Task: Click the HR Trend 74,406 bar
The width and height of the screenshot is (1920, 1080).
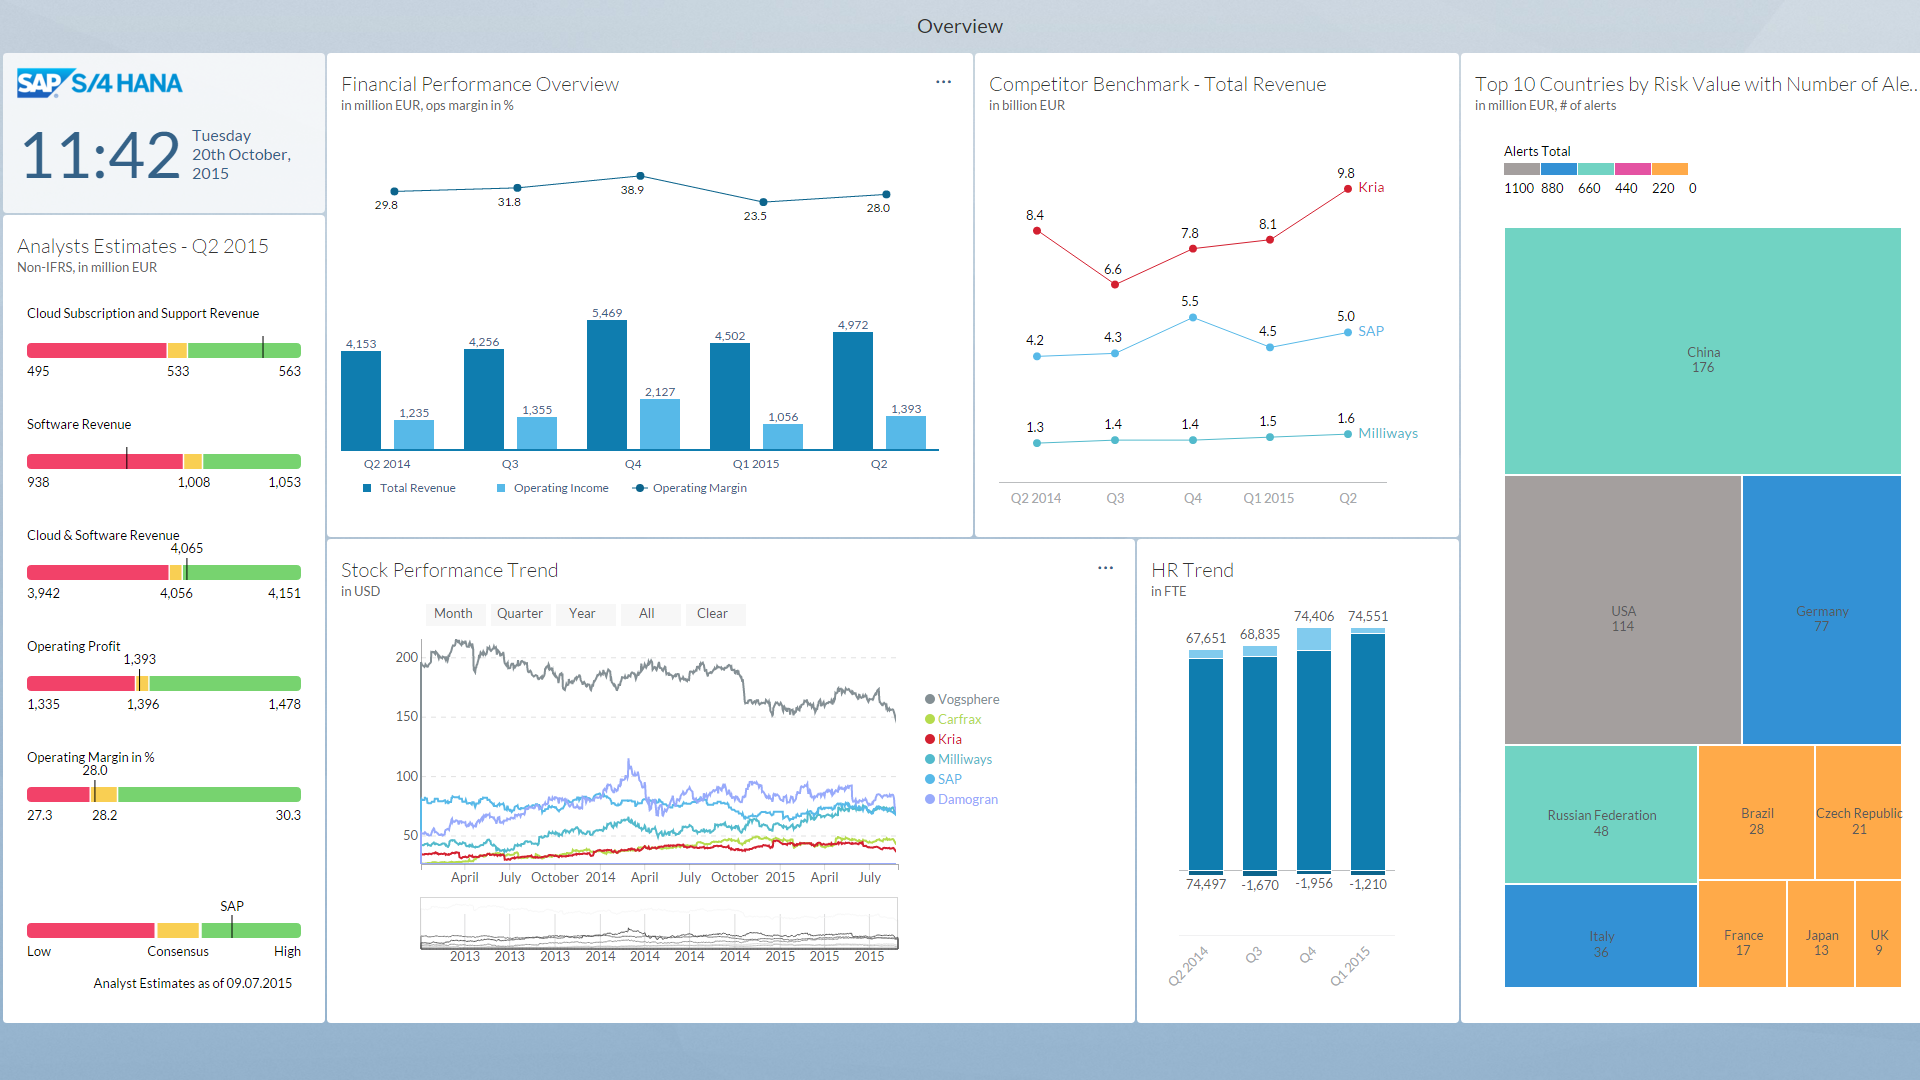Action: [x=1314, y=751]
